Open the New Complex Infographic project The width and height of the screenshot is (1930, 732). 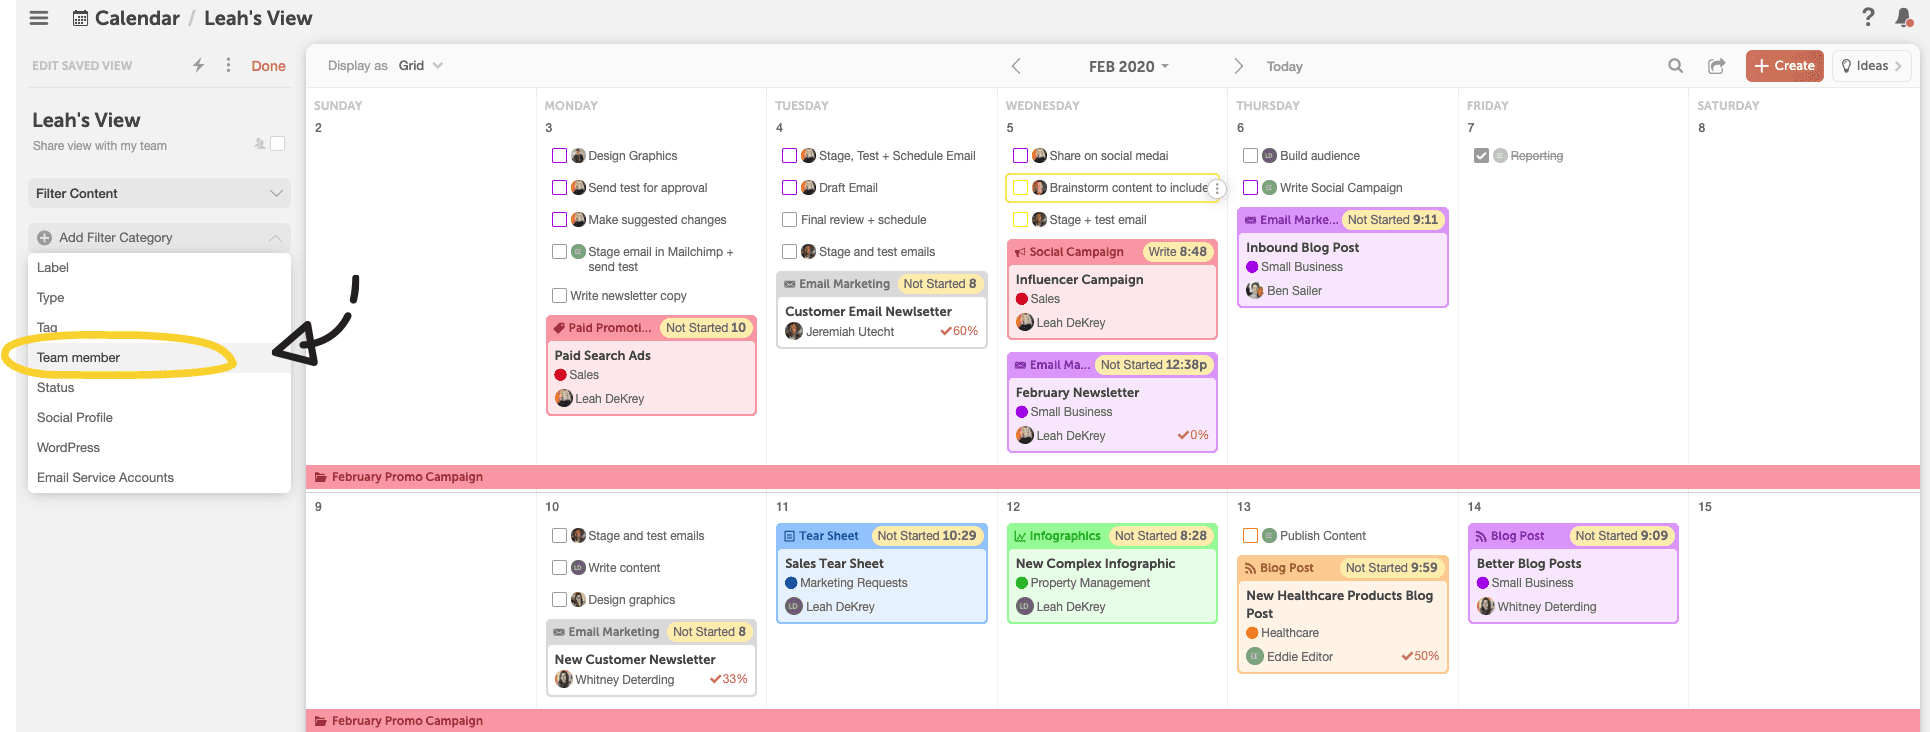pyautogui.click(x=1095, y=564)
